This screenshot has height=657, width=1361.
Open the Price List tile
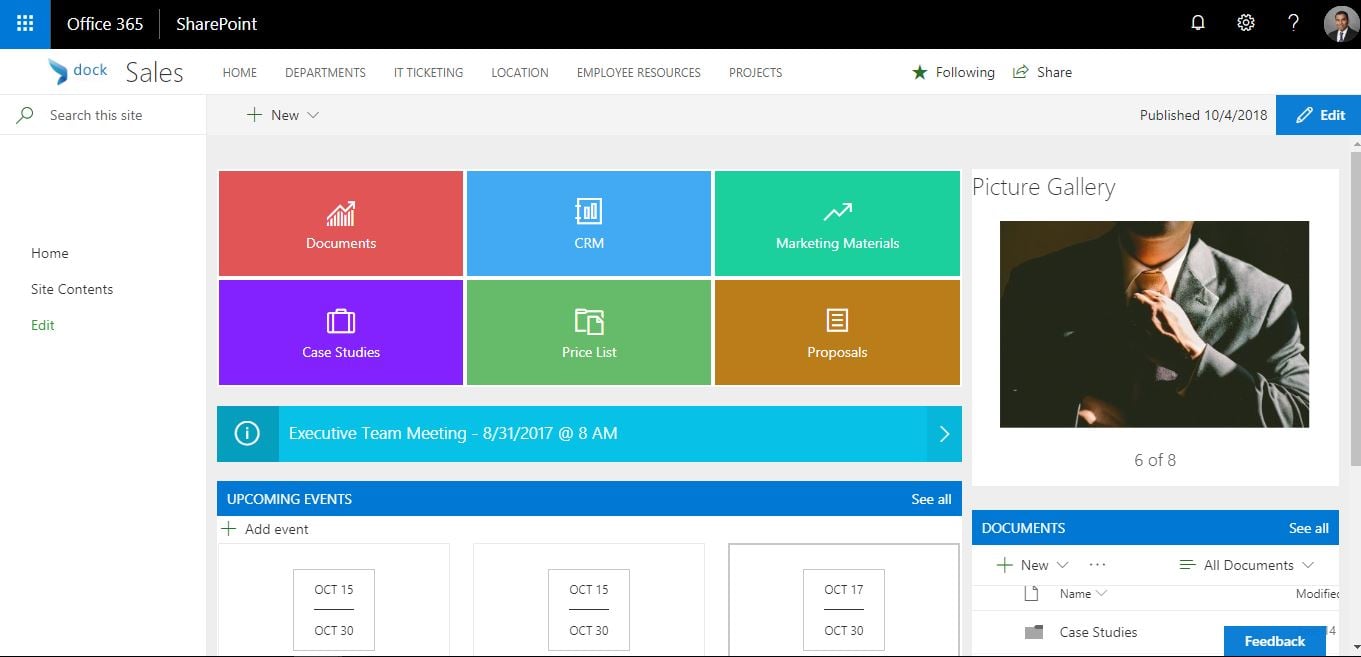click(x=588, y=332)
